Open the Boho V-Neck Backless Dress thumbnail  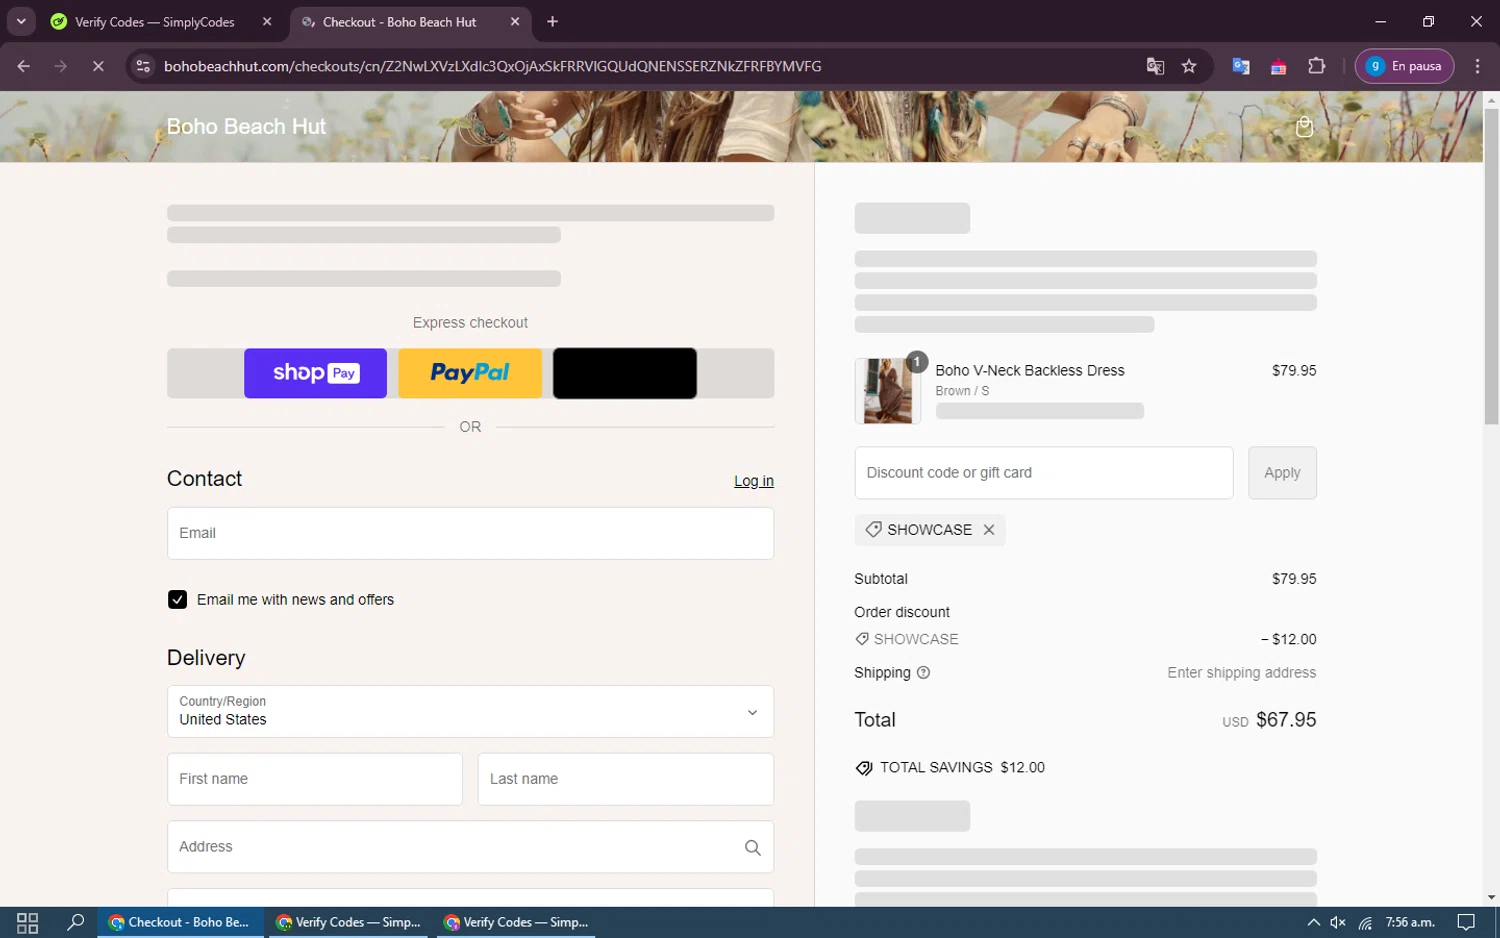tap(887, 391)
